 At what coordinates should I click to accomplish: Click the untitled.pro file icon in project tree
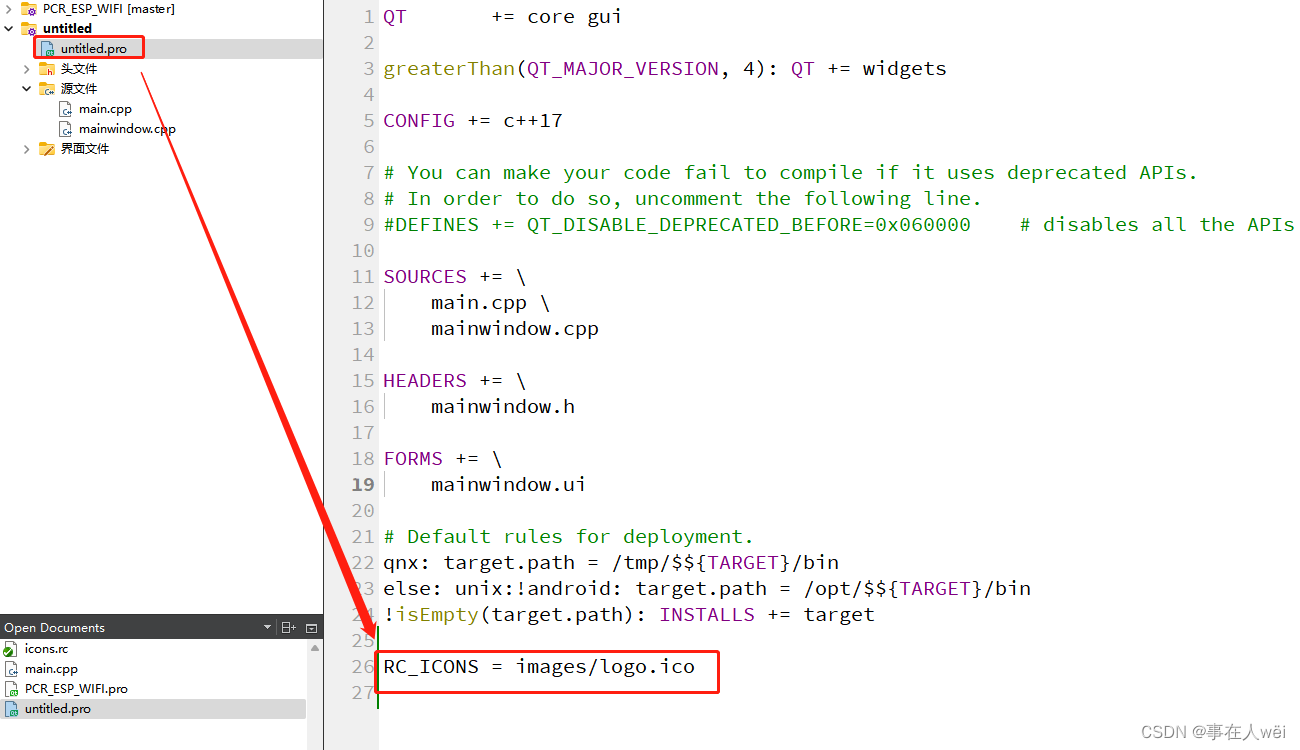(48, 49)
